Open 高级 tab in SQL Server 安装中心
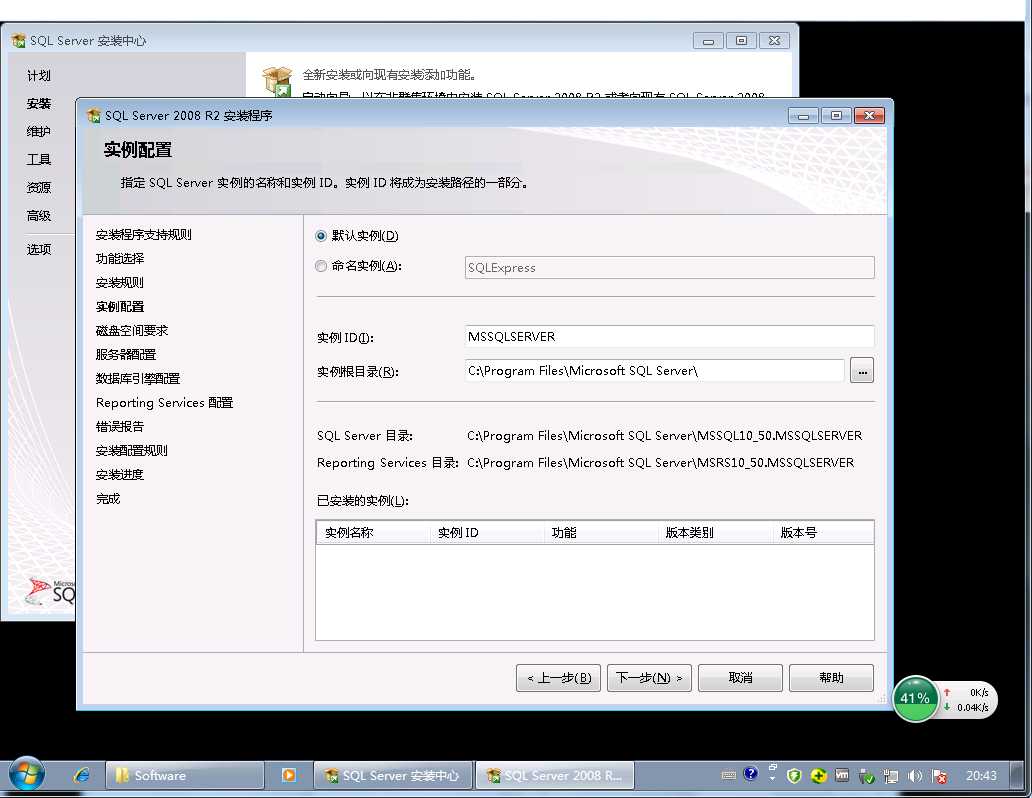 pos(39,216)
